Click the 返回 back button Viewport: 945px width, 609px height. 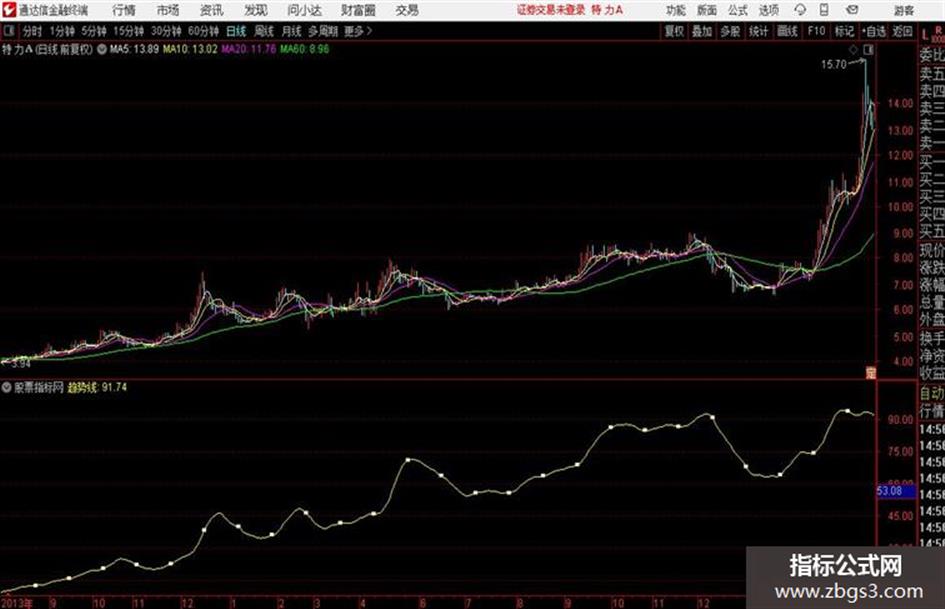(902, 31)
